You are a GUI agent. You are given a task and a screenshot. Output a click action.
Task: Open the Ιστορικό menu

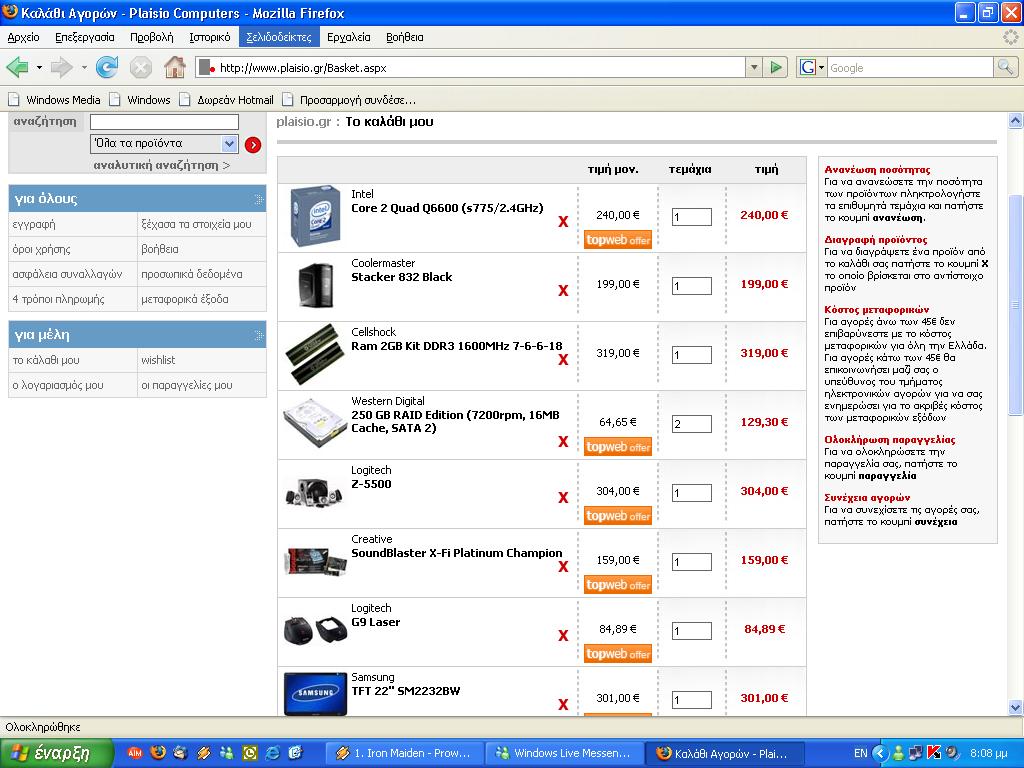pyautogui.click(x=210, y=37)
